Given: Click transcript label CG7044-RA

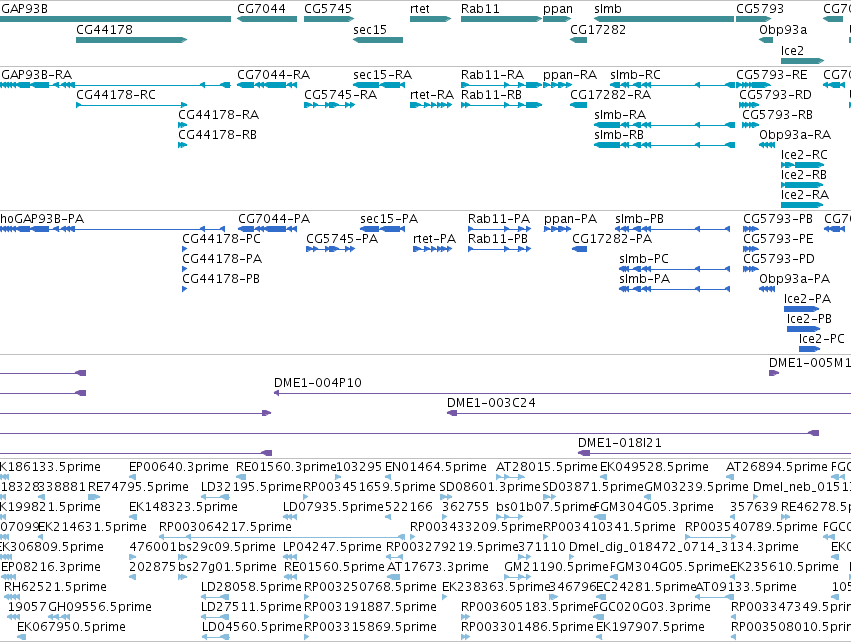Looking at the screenshot, I should pyautogui.click(x=274, y=74).
